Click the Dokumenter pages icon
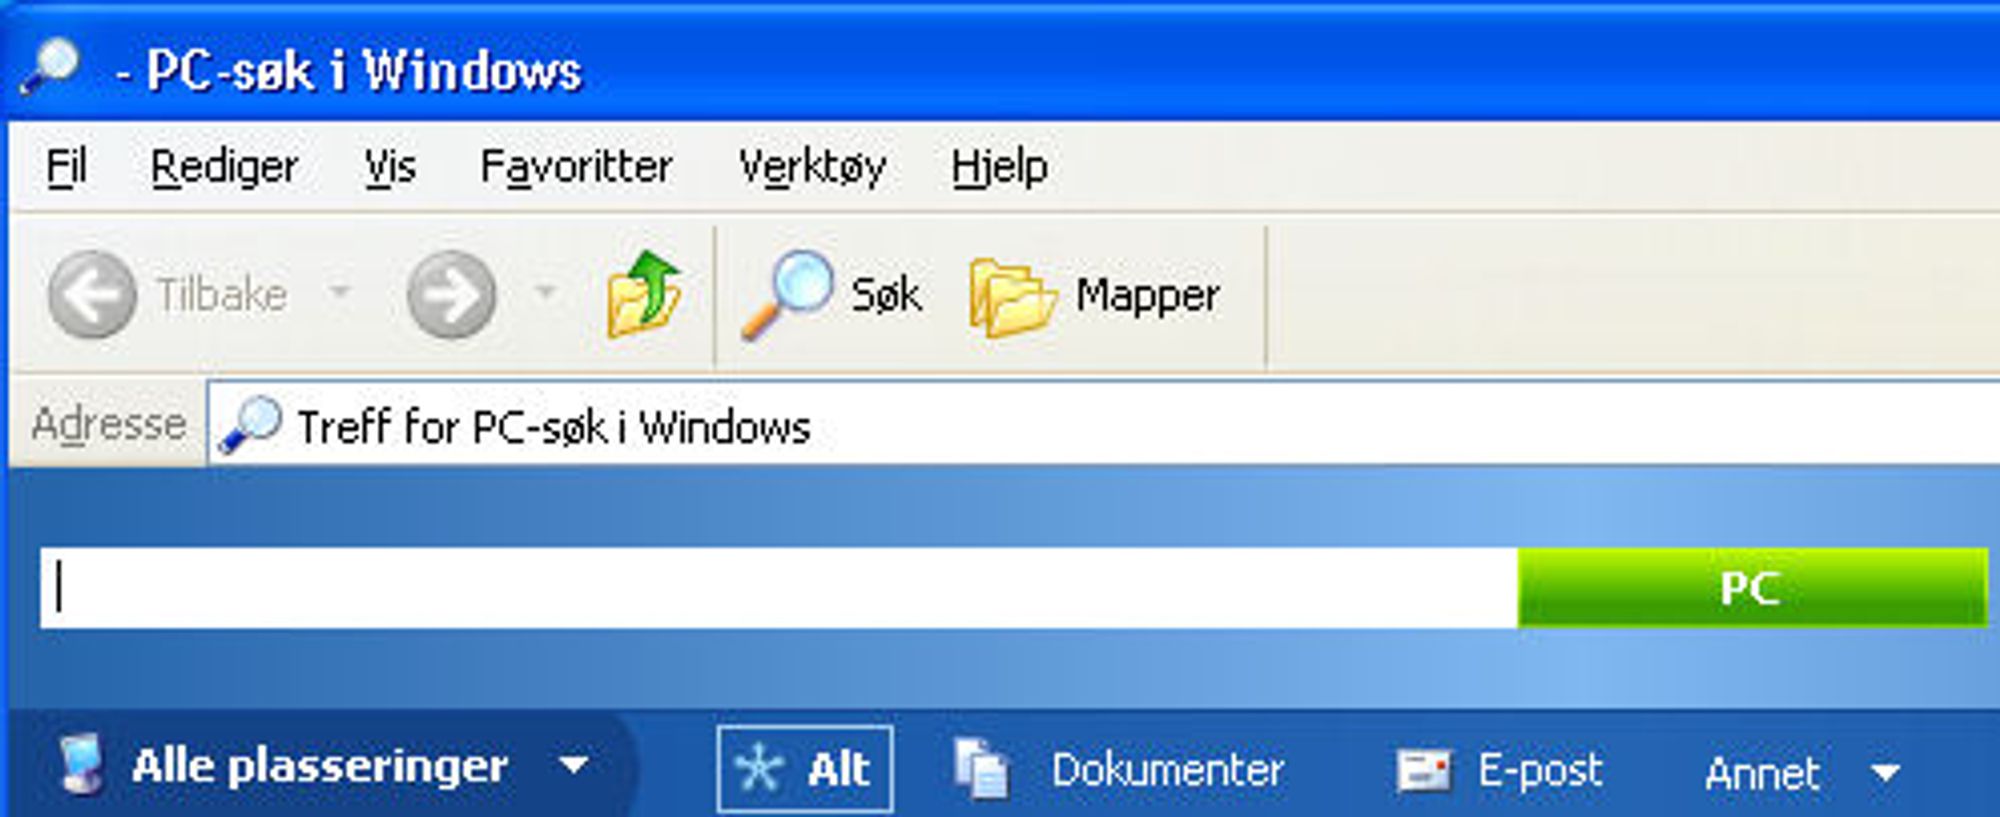 [981, 768]
